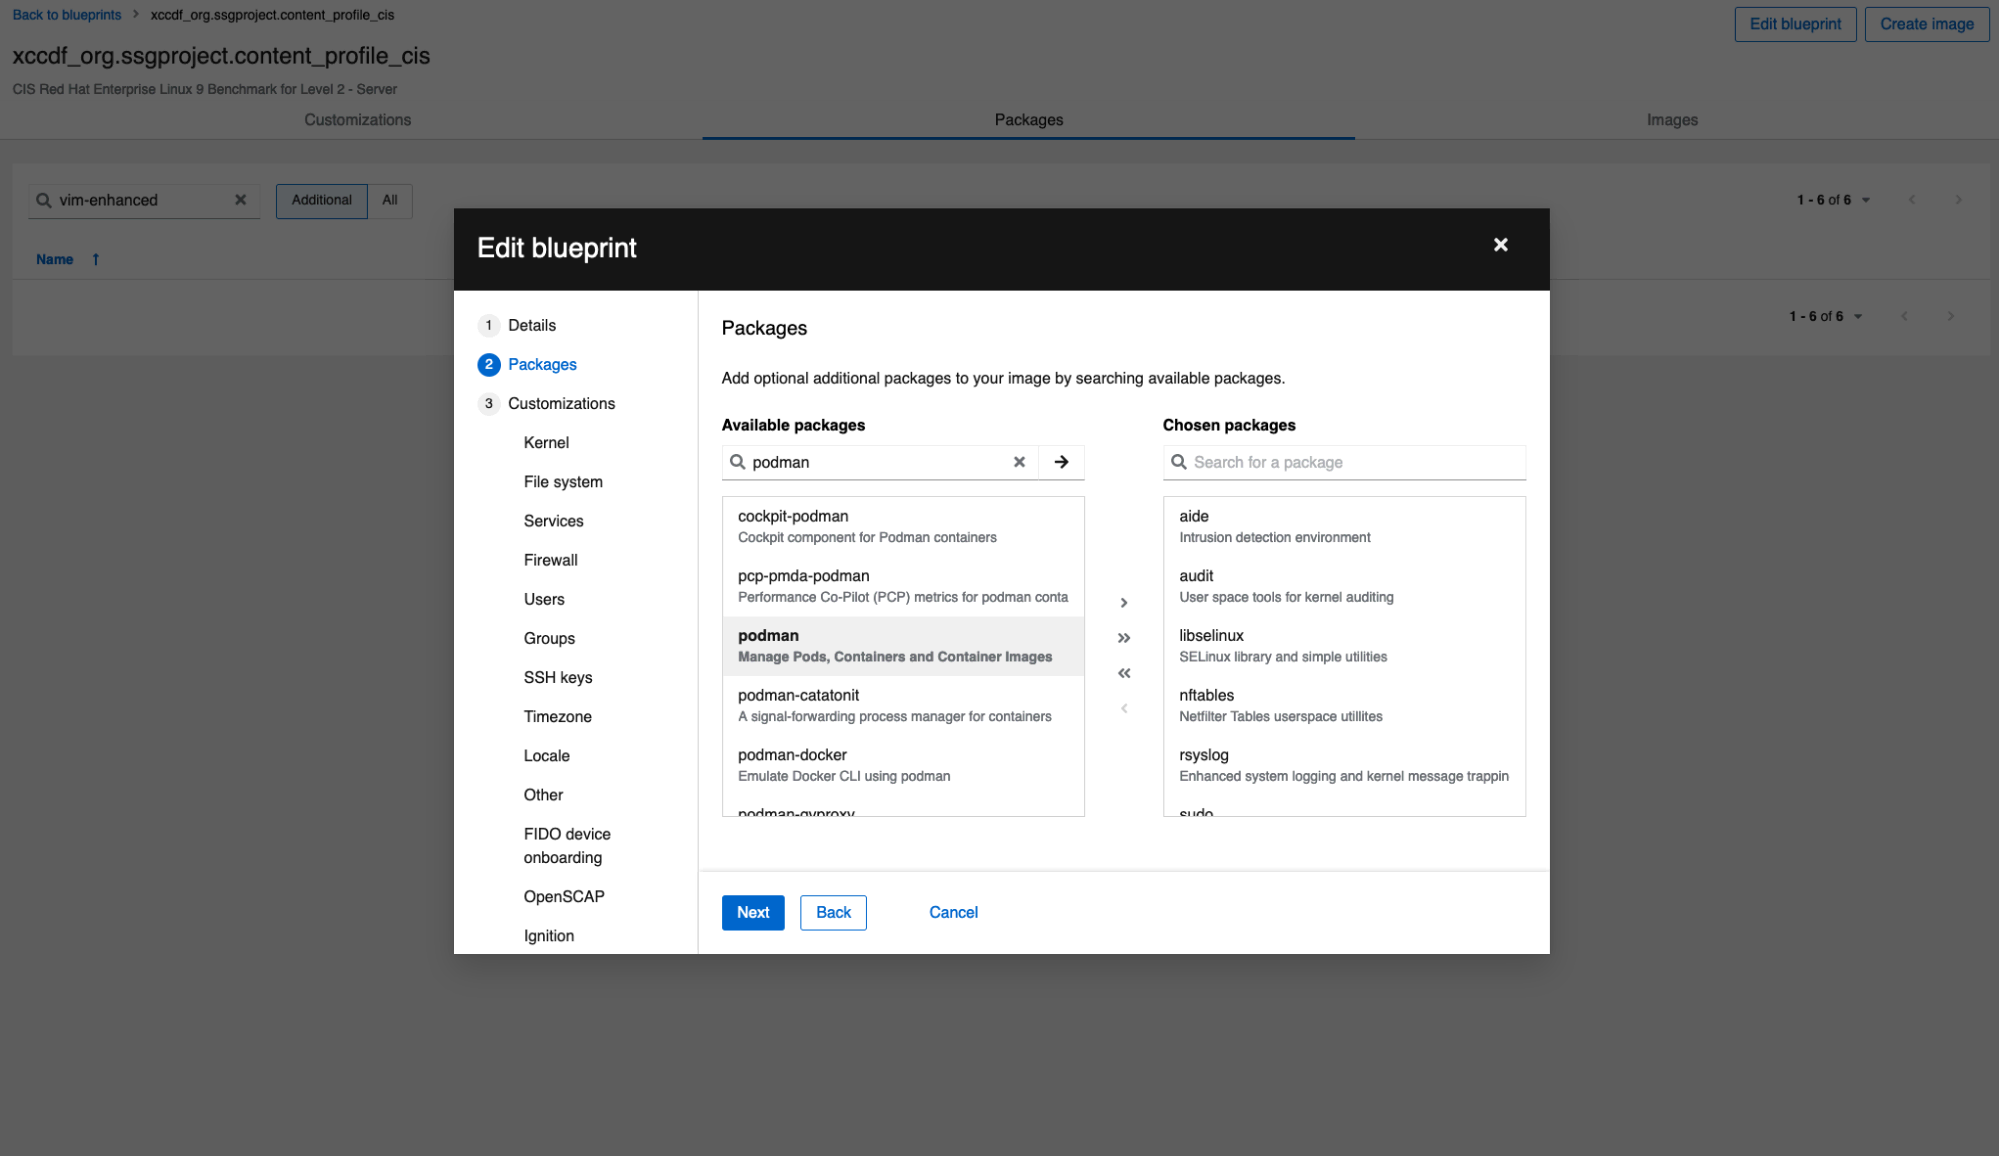
Task: Clear the podman search text
Action: 1019,462
